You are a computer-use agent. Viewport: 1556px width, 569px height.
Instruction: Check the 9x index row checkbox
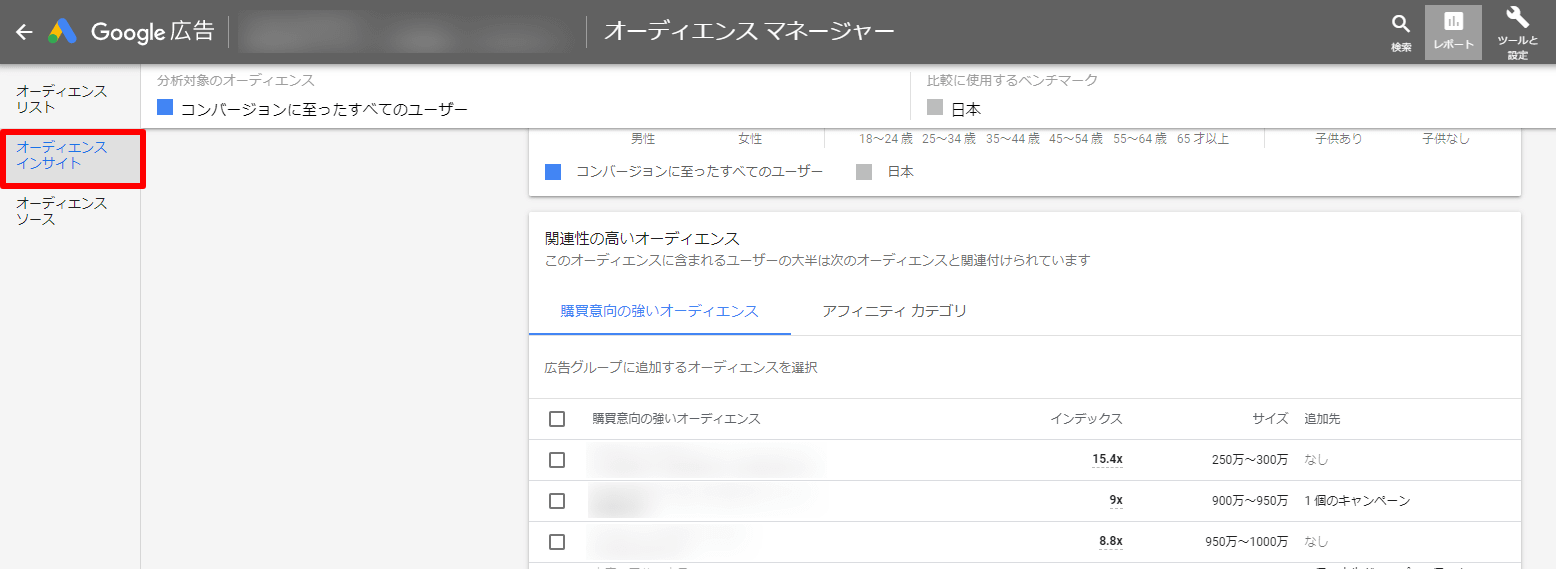[x=557, y=501]
